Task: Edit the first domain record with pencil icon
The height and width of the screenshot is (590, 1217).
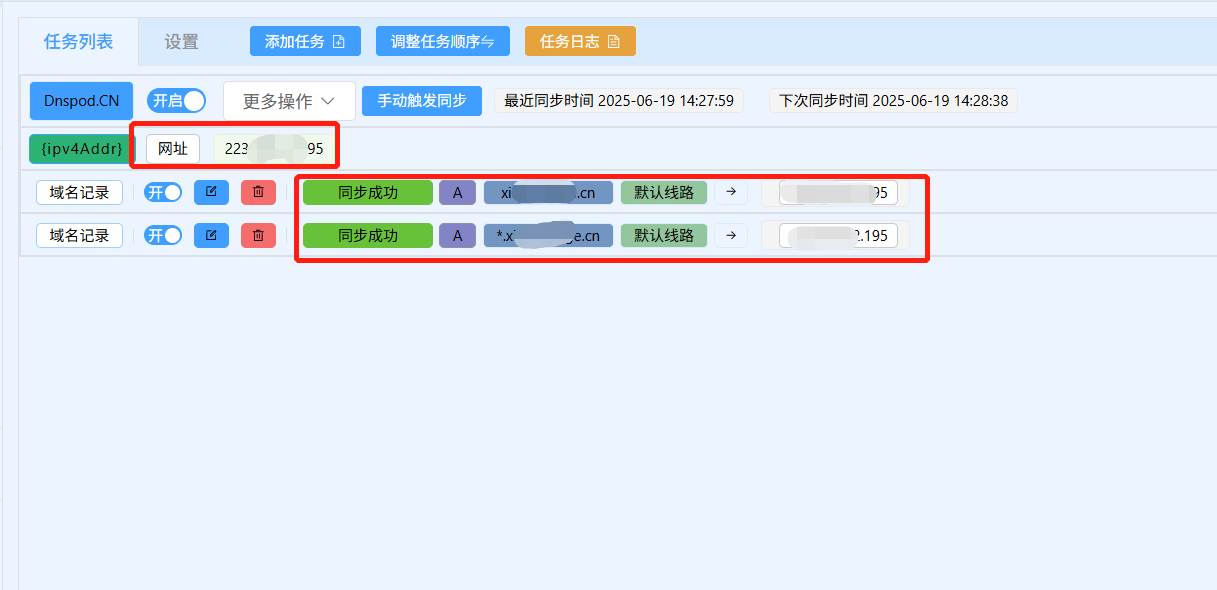Action: (211, 192)
